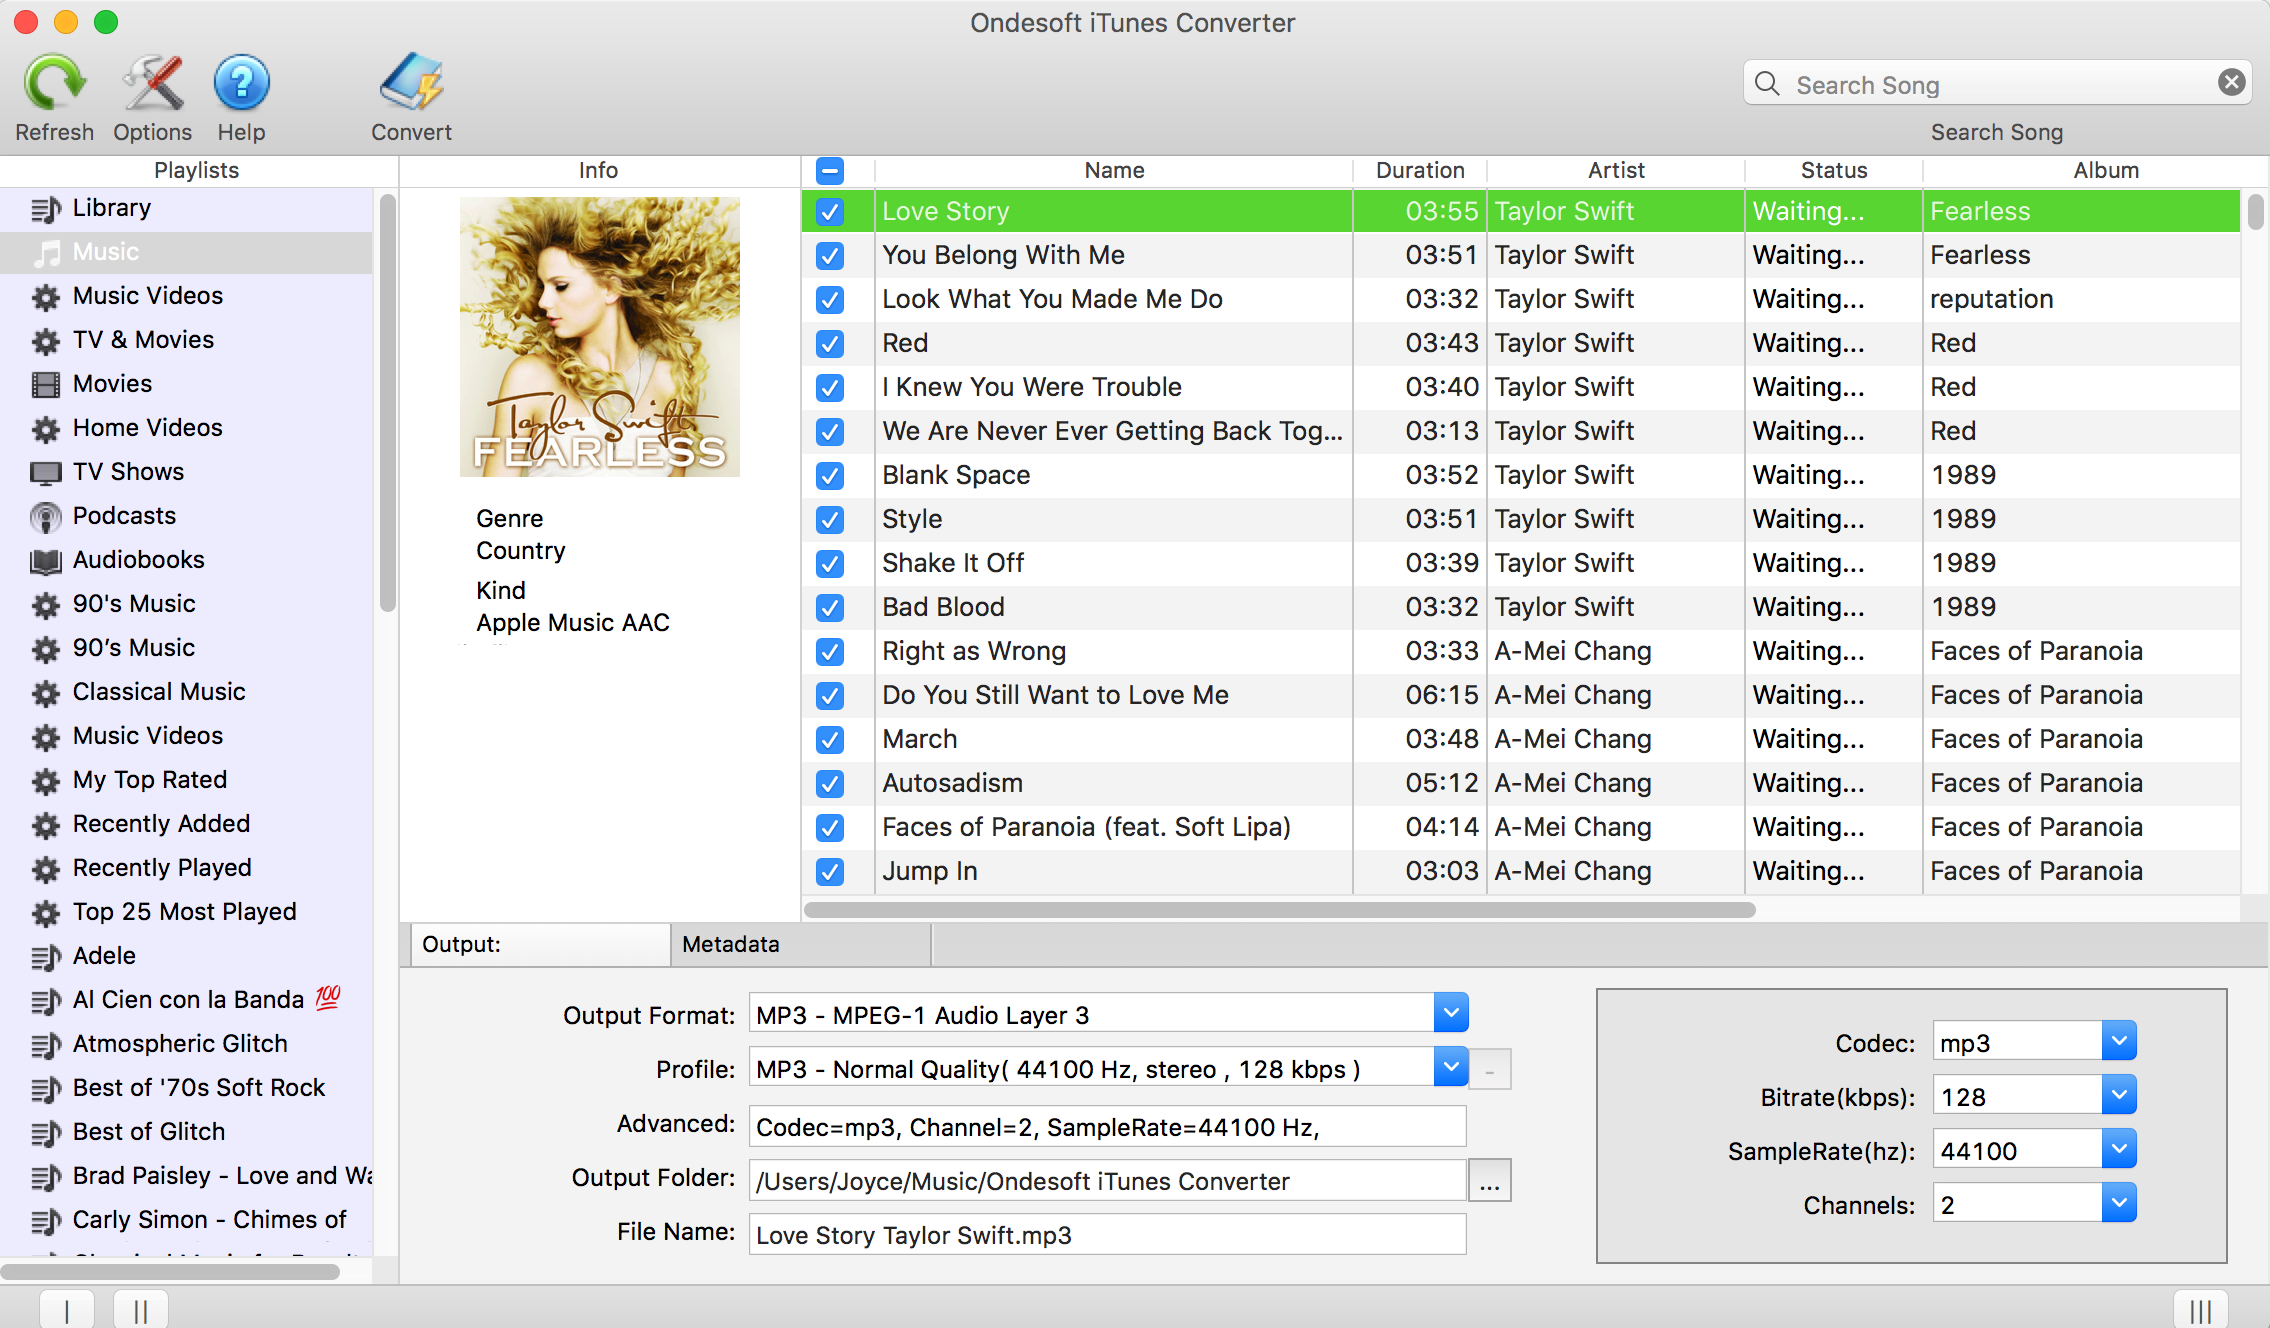Disable checkbox for Bad Blood track
This screenshot has width=2270, height=1328.
click(828, 606)
